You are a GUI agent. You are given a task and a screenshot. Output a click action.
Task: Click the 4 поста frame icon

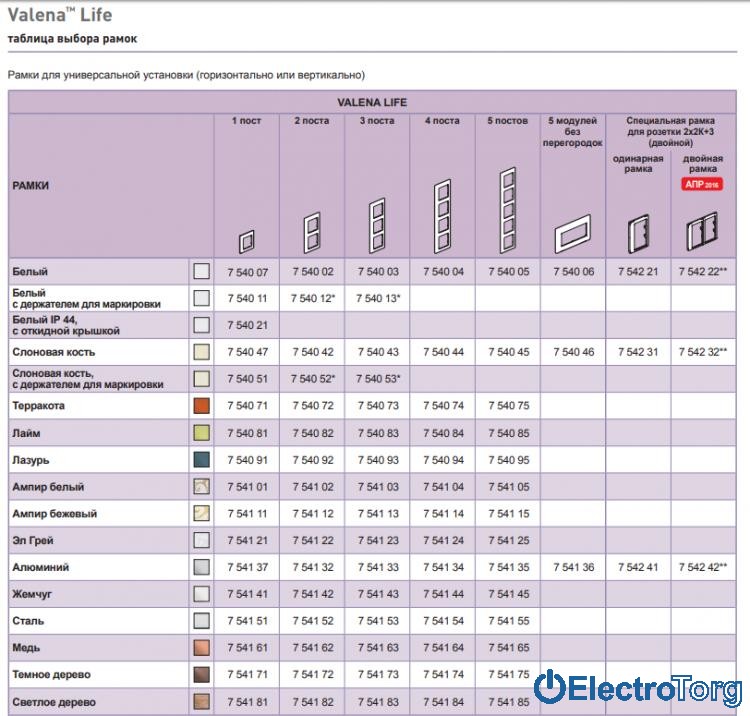point(441,216)
